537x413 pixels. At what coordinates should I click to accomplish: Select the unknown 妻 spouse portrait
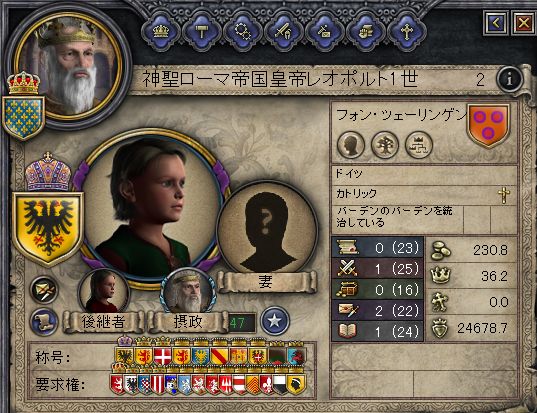(x=268, y=230)
